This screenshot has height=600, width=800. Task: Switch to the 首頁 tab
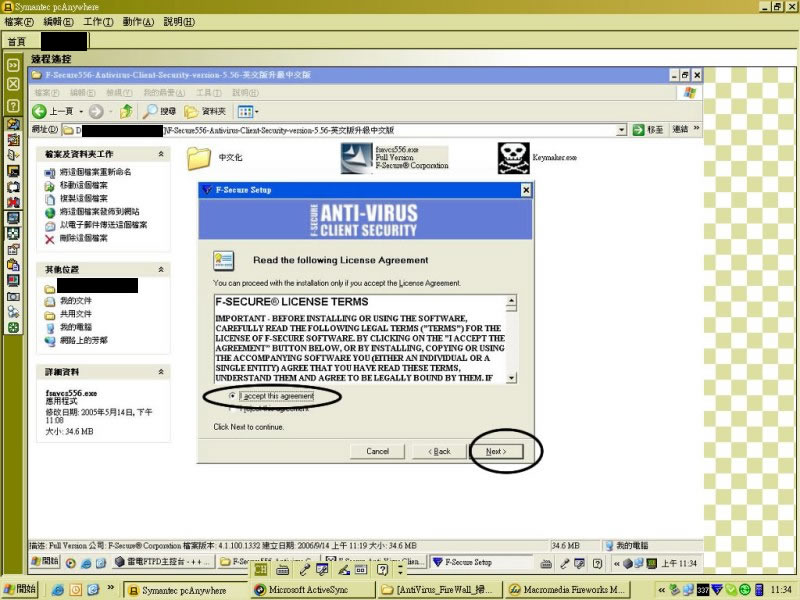pos(16,42)
